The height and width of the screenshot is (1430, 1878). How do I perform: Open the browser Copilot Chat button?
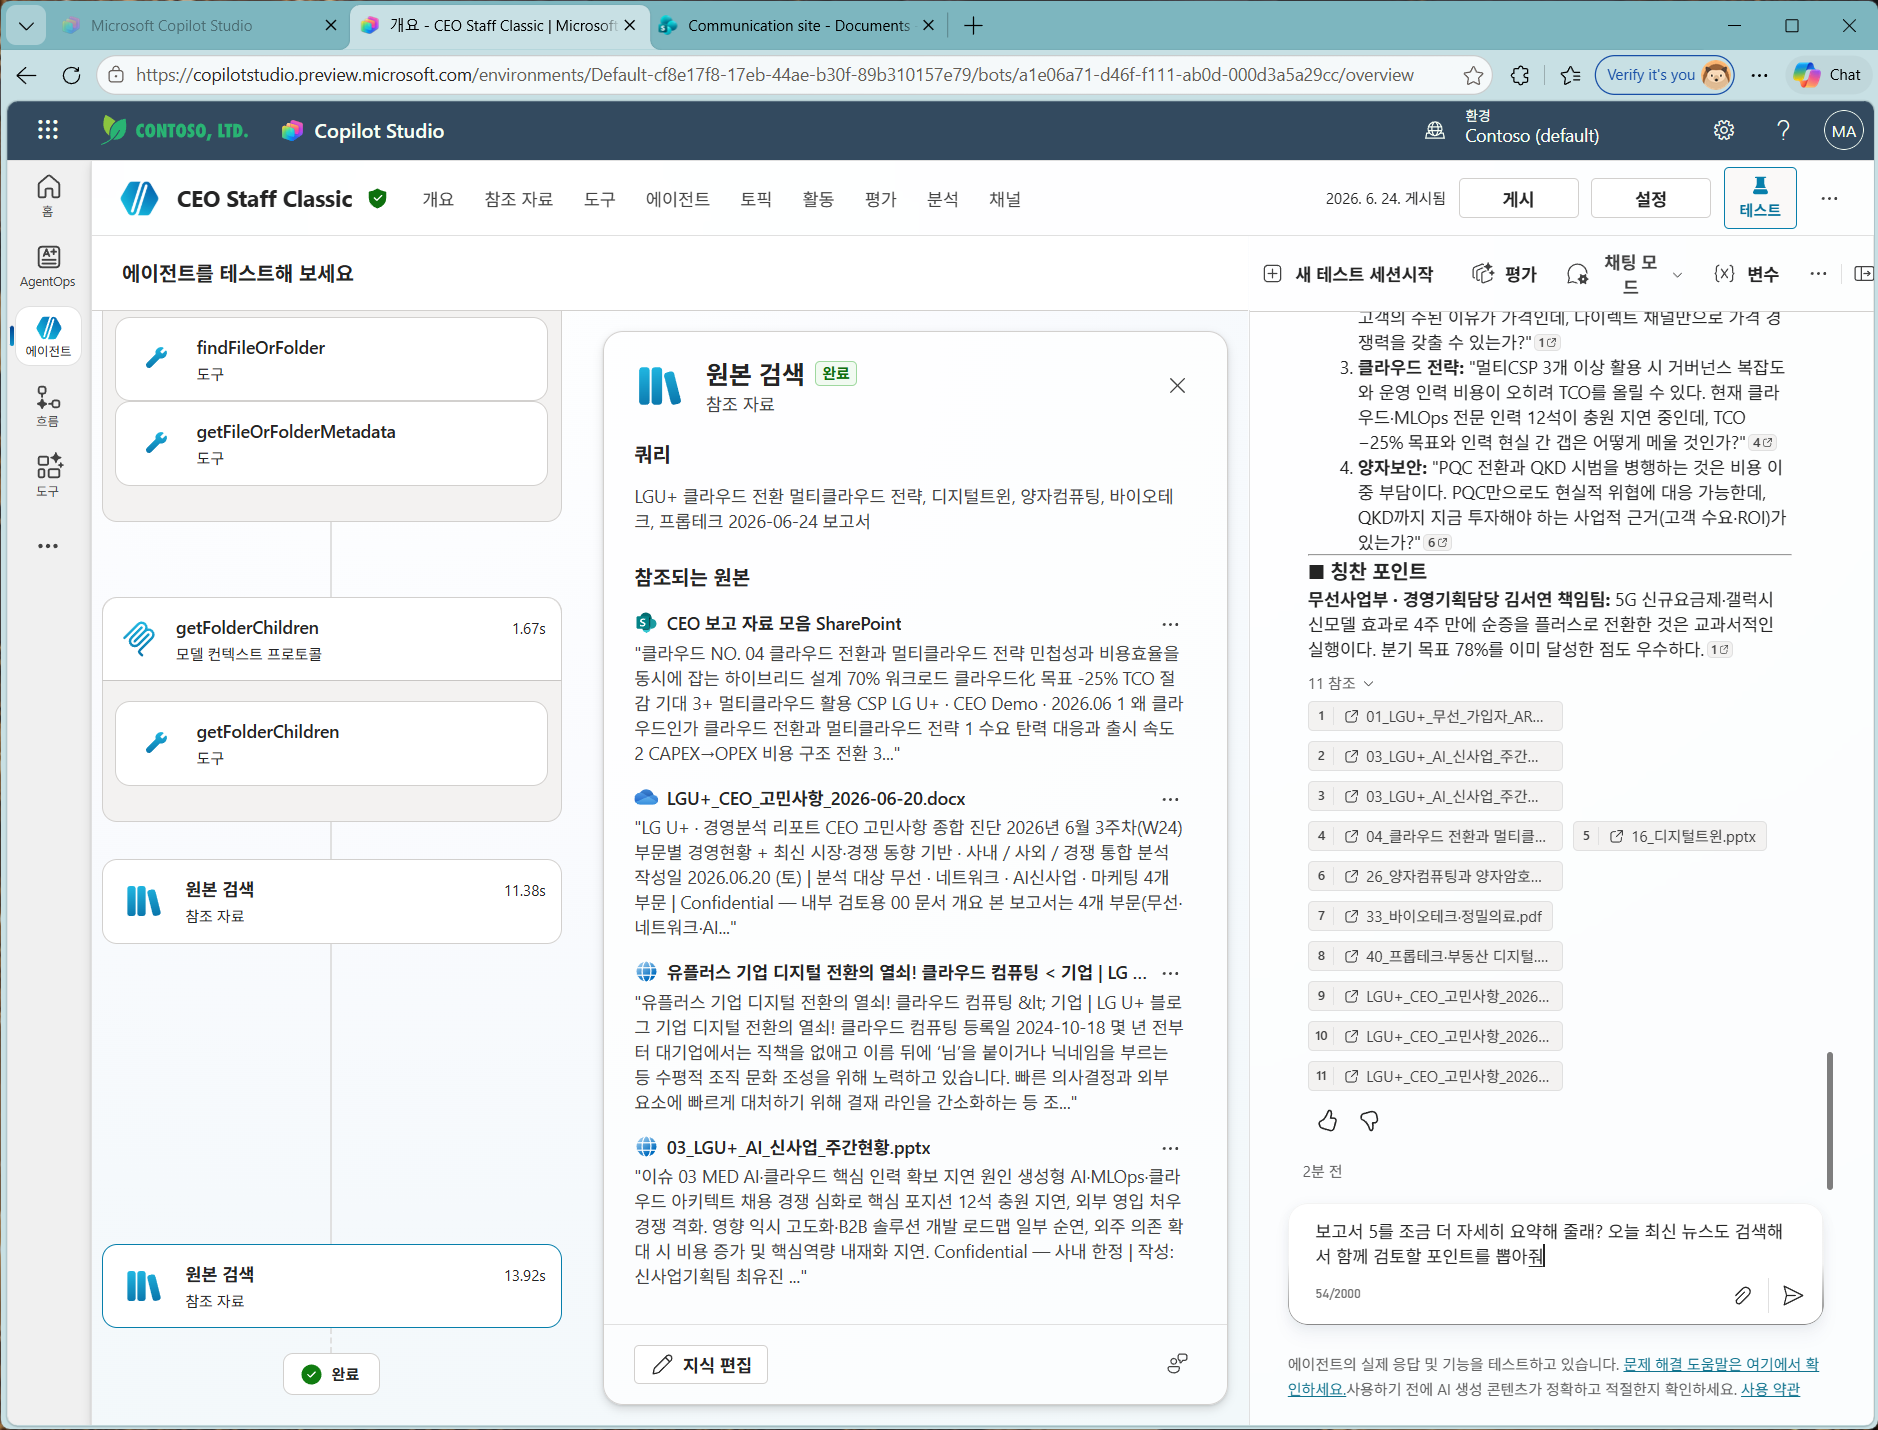coord(1827,75)
